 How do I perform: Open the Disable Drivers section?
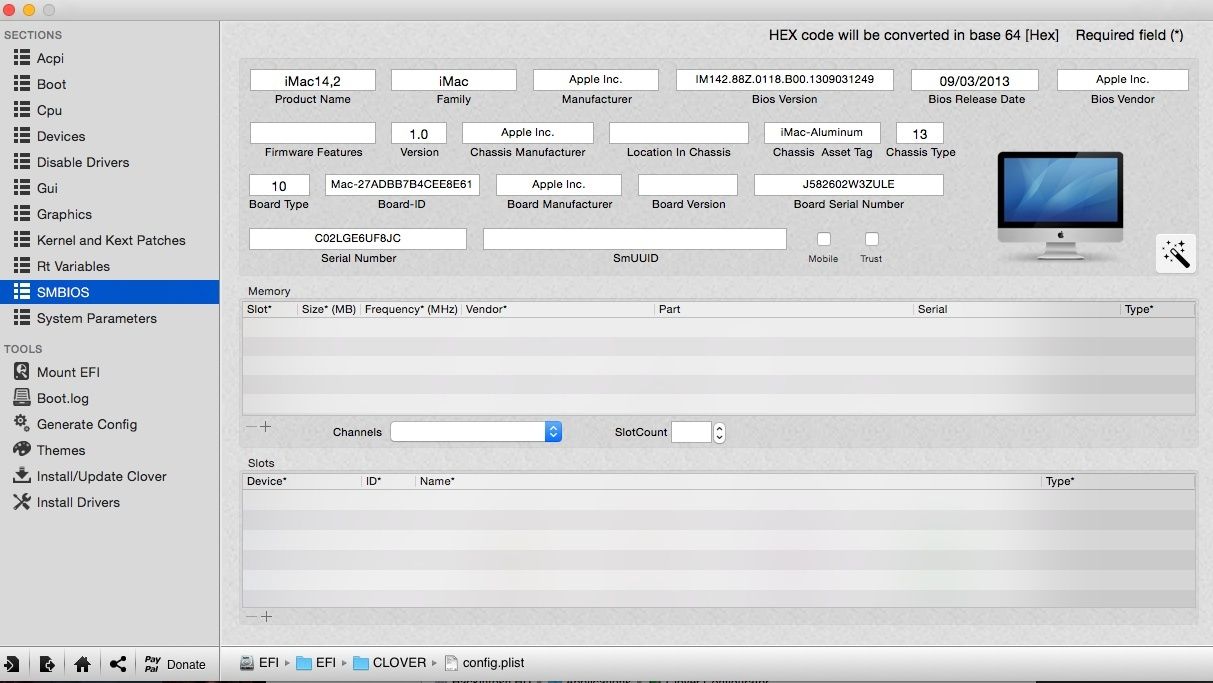click(x=109, y=162)
